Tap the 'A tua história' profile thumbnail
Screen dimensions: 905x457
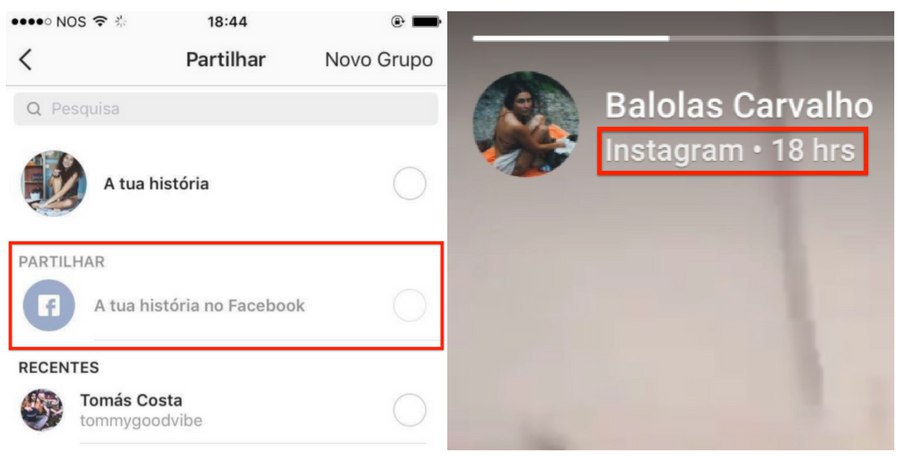[54, 183]
